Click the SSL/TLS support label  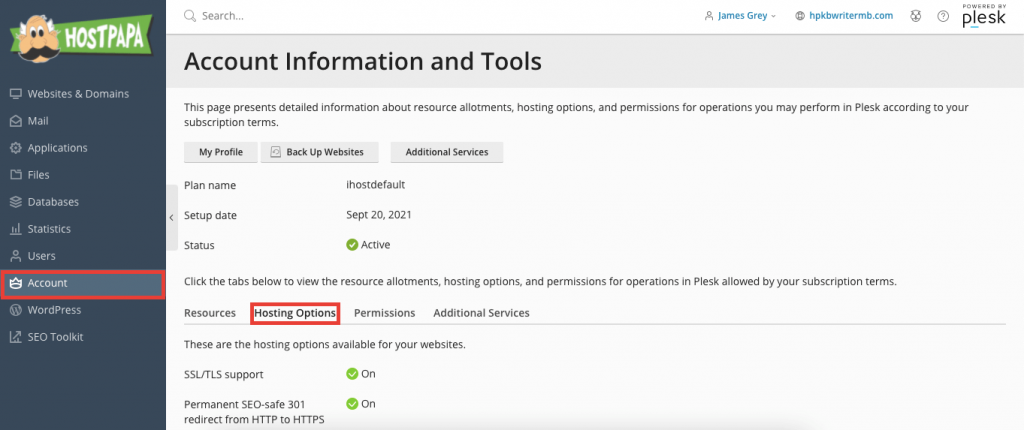point(224,374)
